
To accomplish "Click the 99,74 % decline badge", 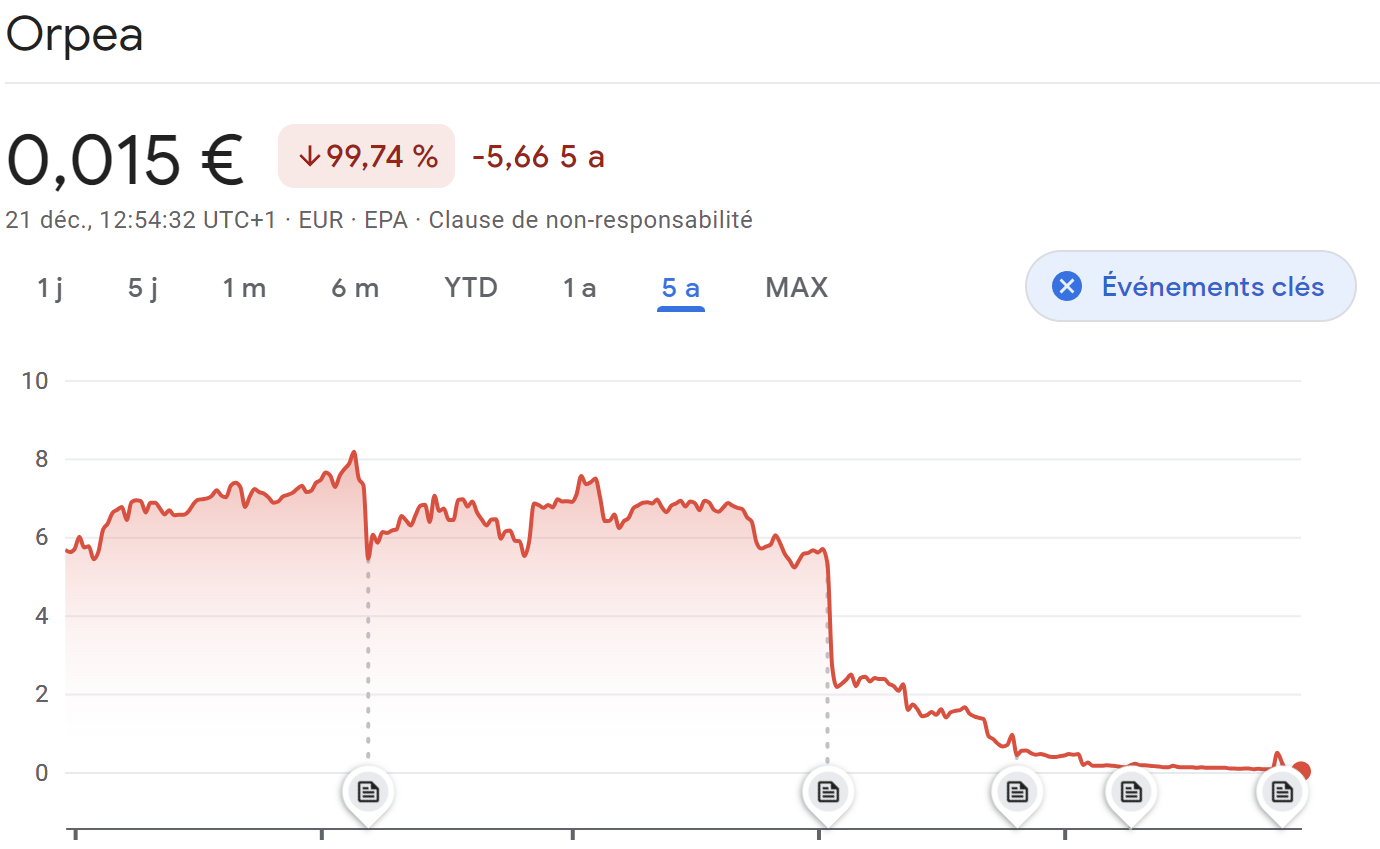I will tap(367, 156).
